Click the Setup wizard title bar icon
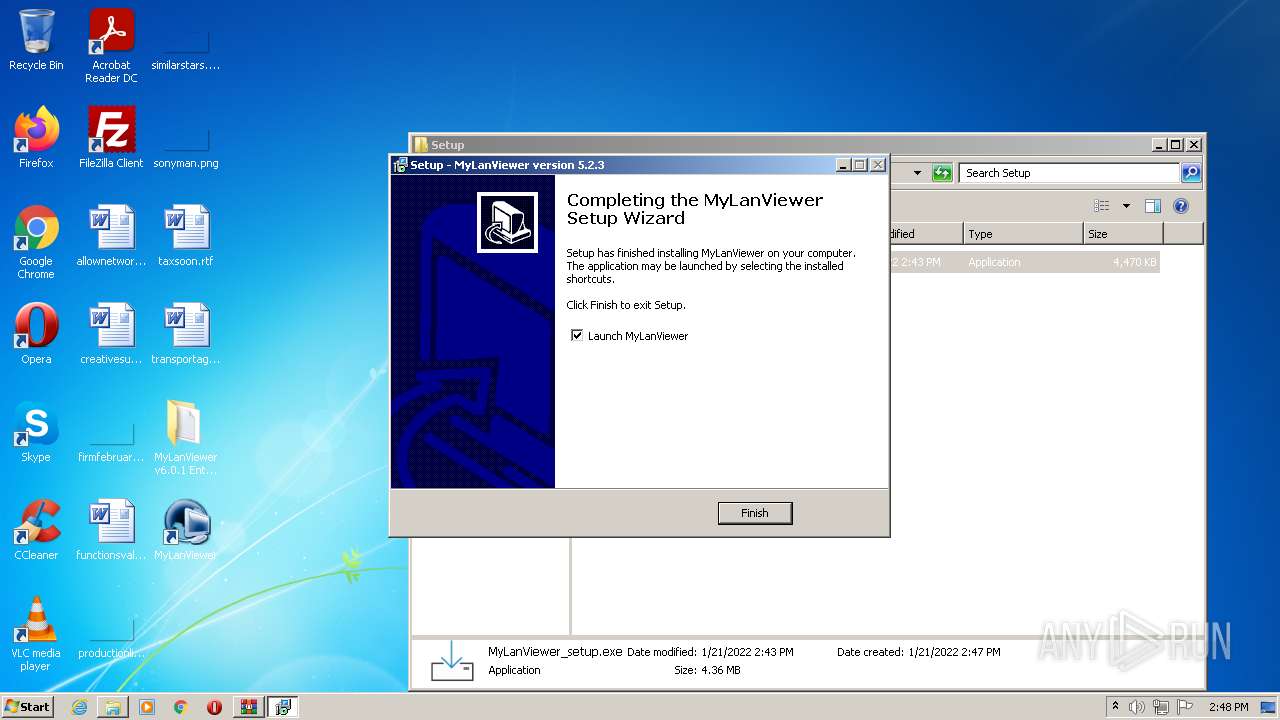This screenshot has width=1280, height=720. click(400, 165)
